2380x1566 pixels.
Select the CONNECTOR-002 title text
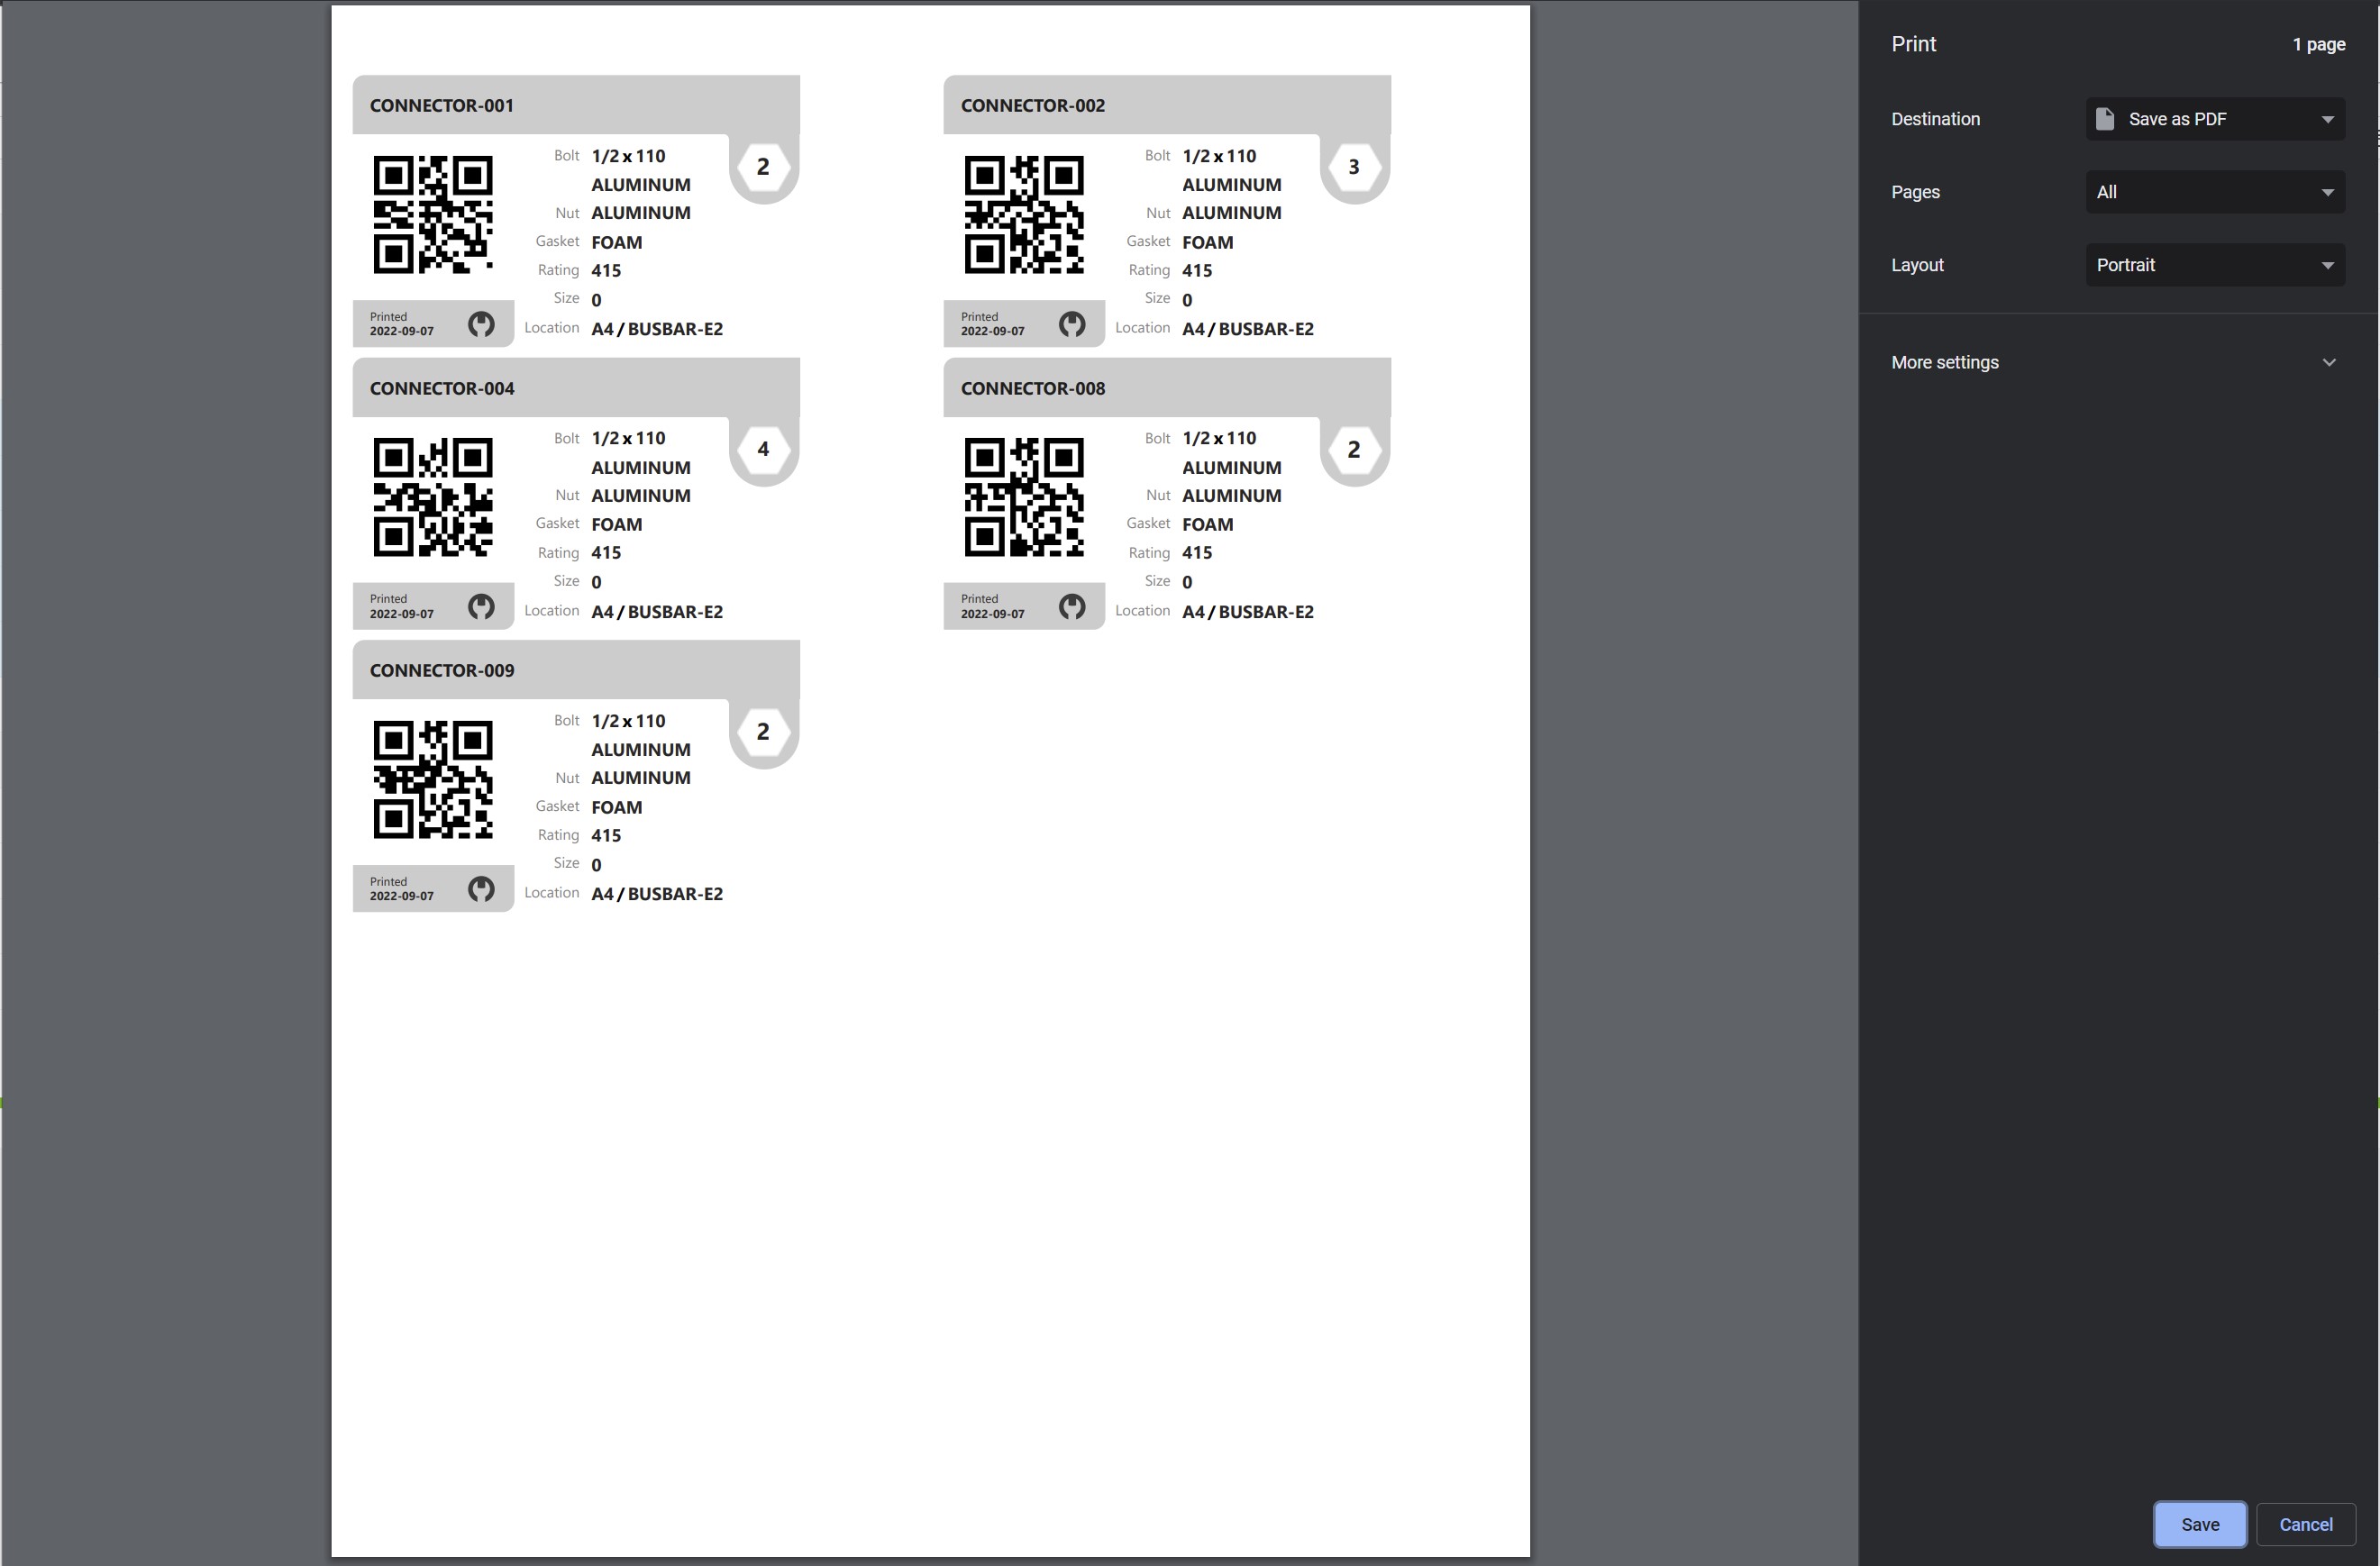[x=1033, y=106]
